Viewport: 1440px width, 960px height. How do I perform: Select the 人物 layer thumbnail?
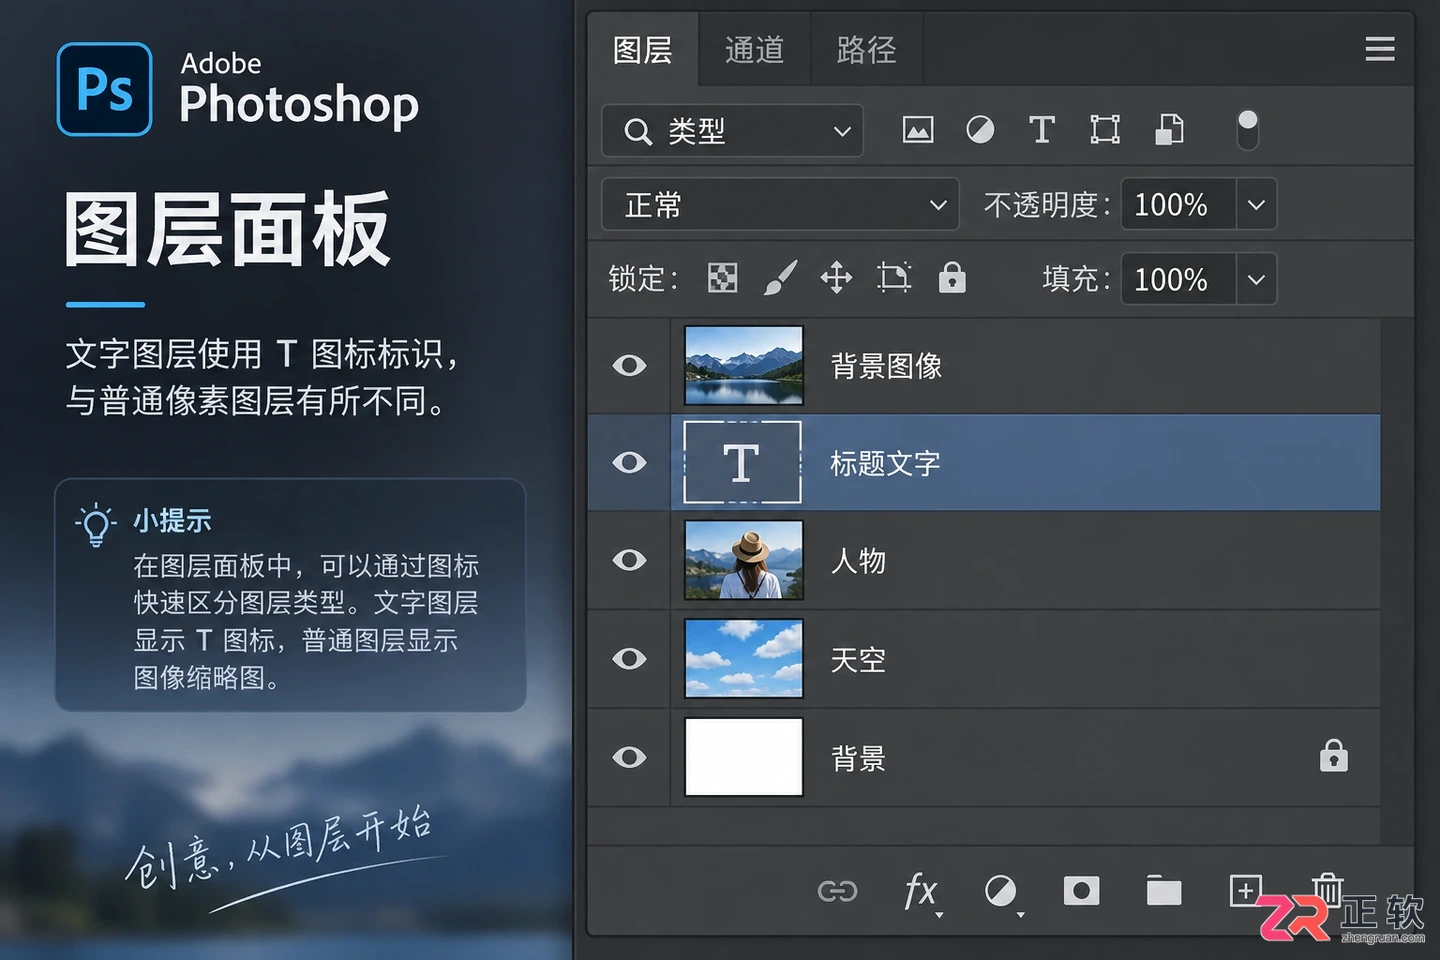click(x=743, y=560)
